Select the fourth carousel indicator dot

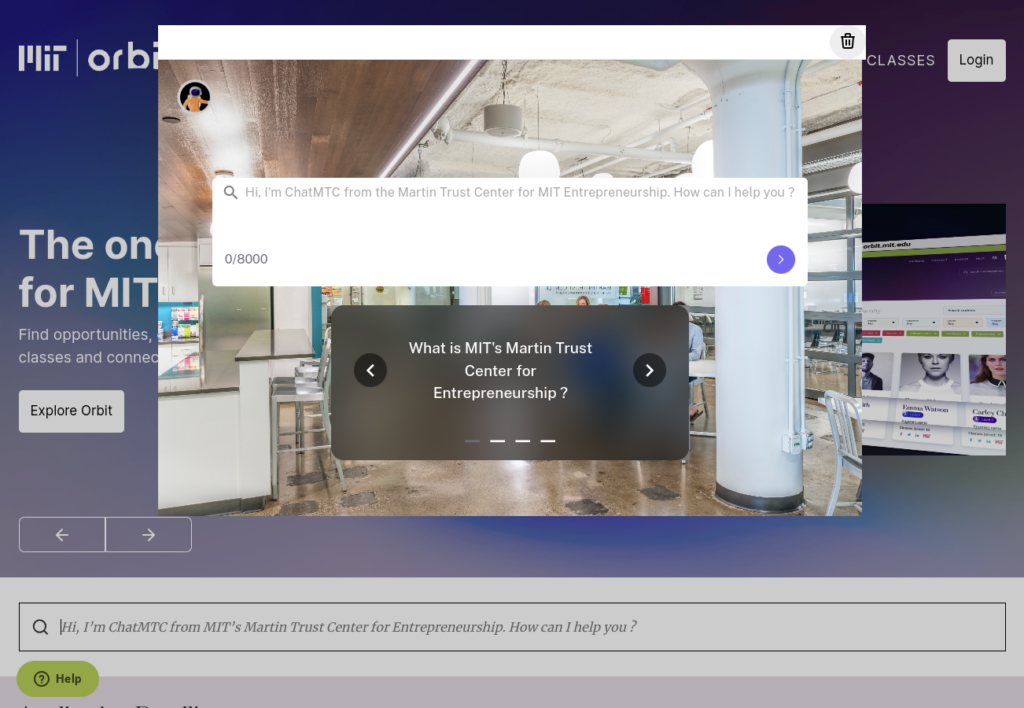547,440
